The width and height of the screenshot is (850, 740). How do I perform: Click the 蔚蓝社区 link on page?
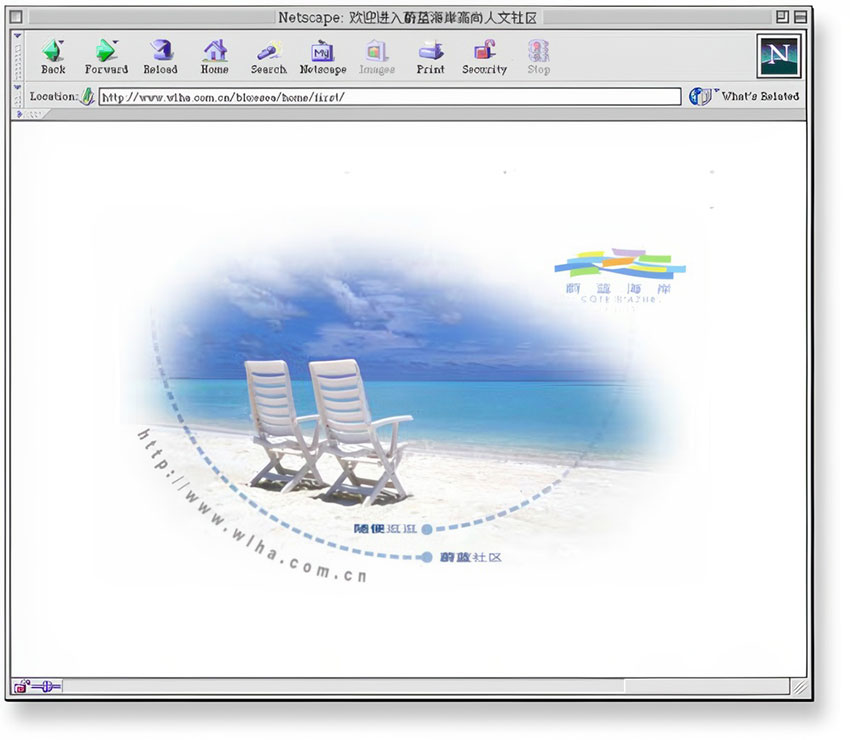[470, 557]
